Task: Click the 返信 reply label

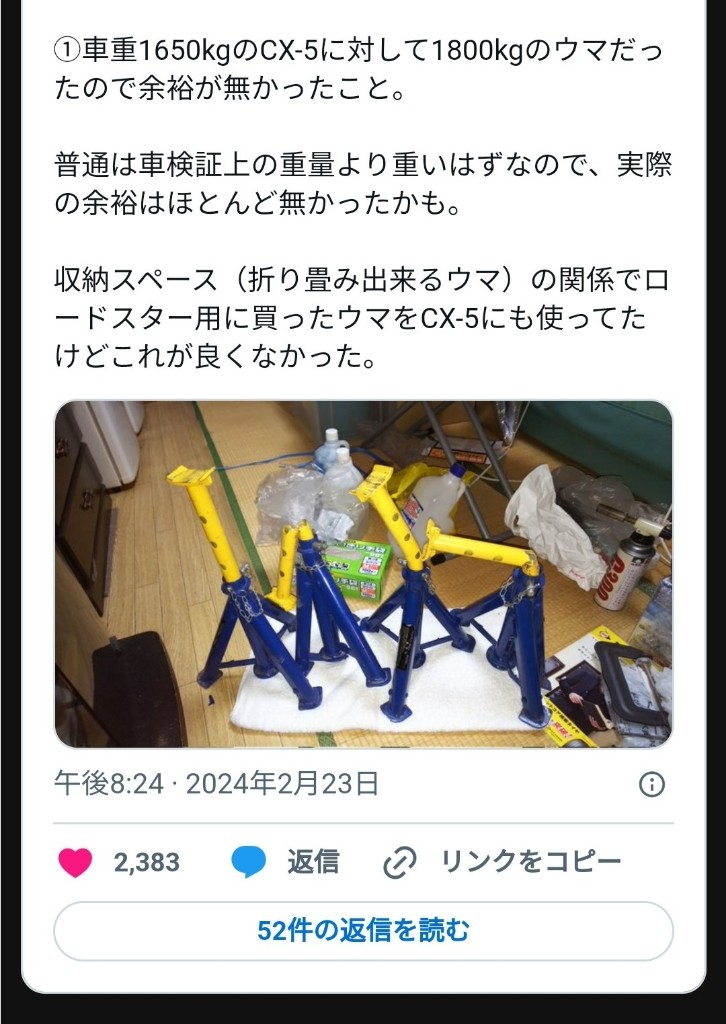Action: tap(313, 862)
